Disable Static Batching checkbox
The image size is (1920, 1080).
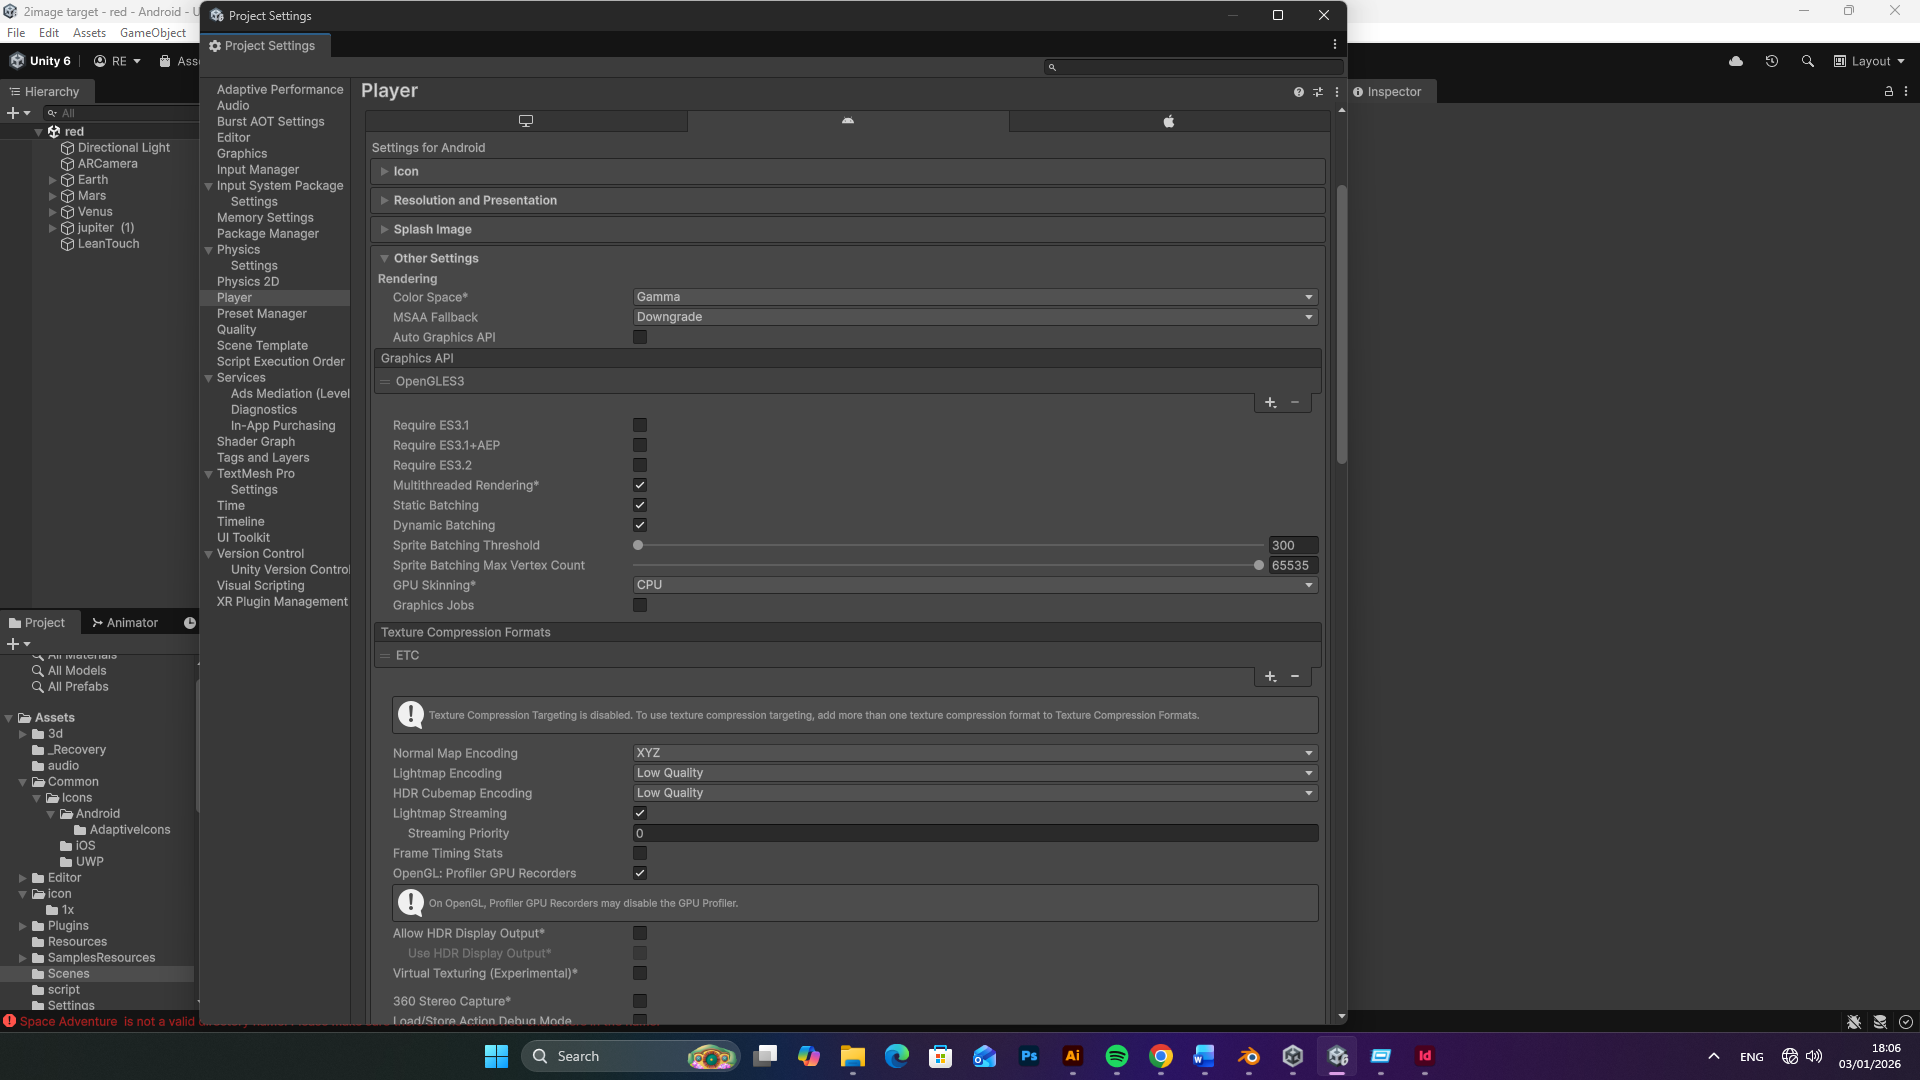[x=640, y=506]
